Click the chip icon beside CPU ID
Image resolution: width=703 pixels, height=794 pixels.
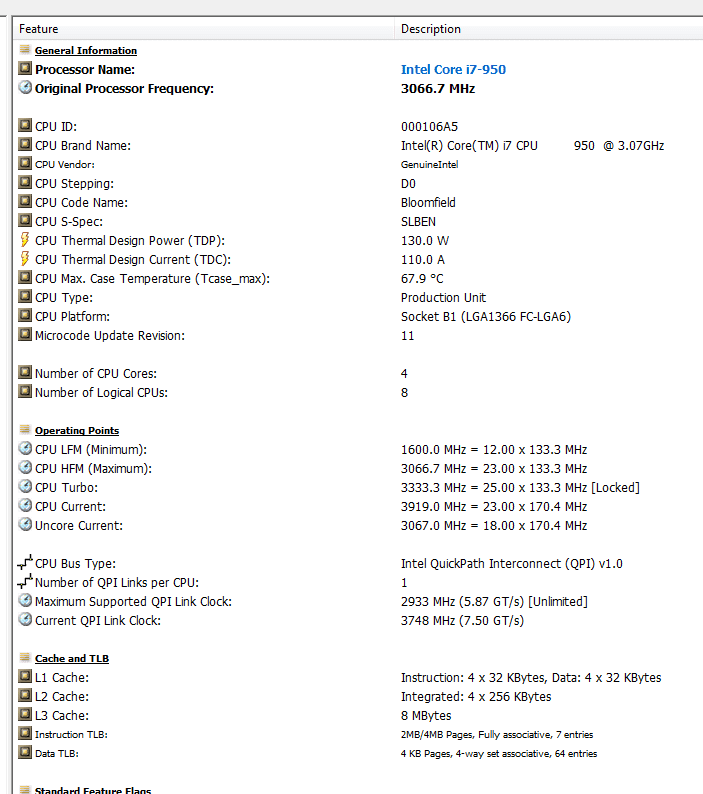tap(25, 125)
